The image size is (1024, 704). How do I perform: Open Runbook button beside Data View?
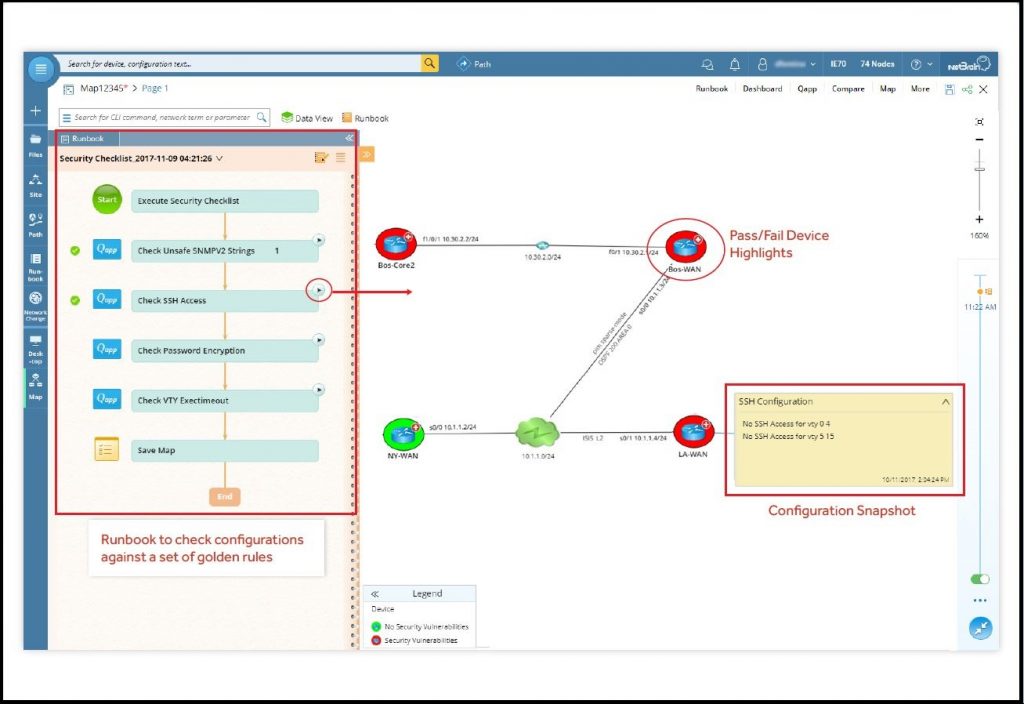(x=365, y=118)
